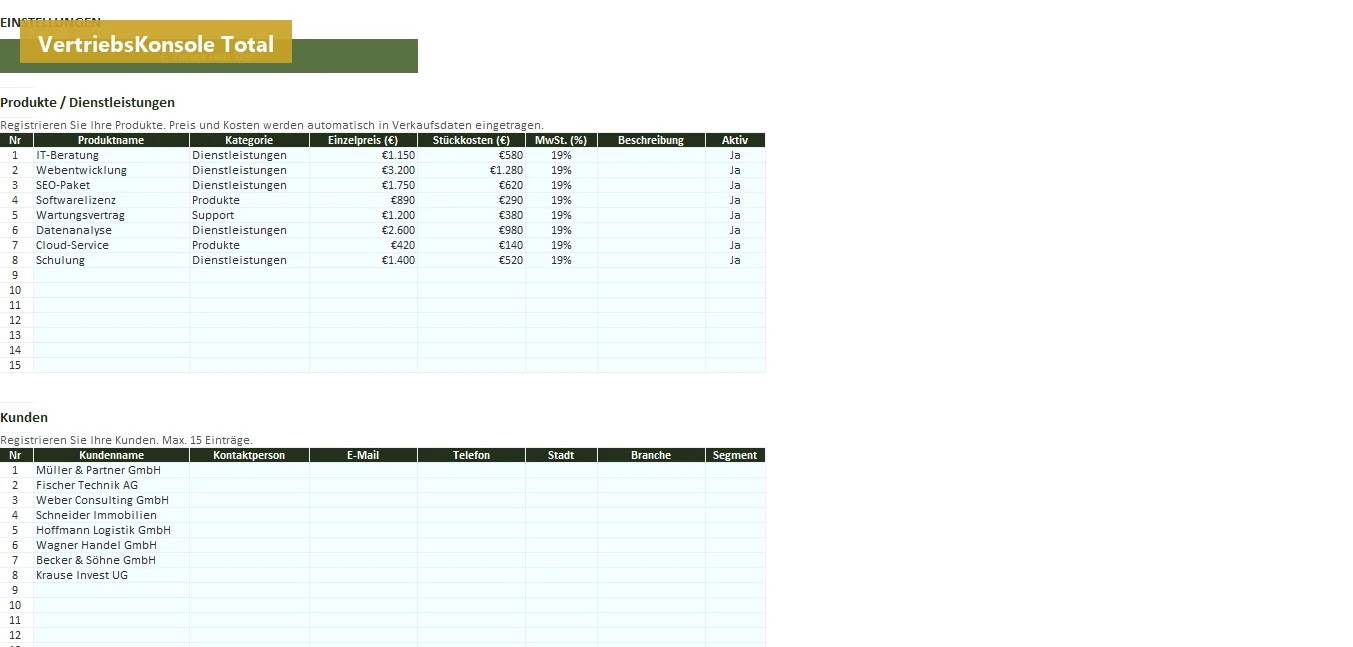
Task: Click the Branche column header
Action: (x=651, y=455)
